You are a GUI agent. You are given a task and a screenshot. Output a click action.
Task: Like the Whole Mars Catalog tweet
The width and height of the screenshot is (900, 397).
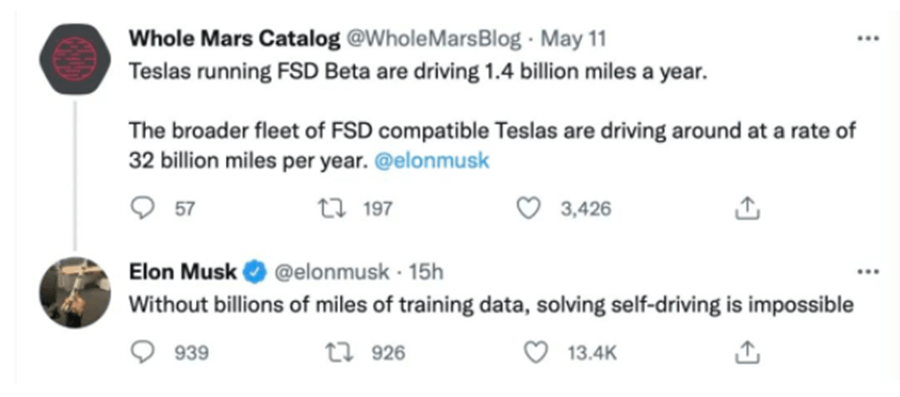click(x=527, y=209)
